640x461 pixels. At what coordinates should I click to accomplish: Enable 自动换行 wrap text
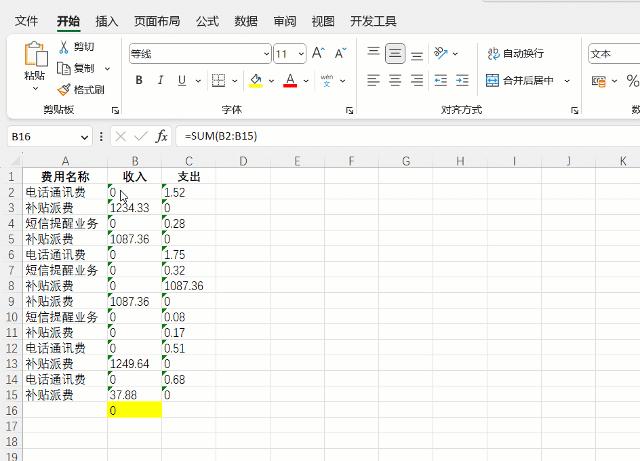516,53
